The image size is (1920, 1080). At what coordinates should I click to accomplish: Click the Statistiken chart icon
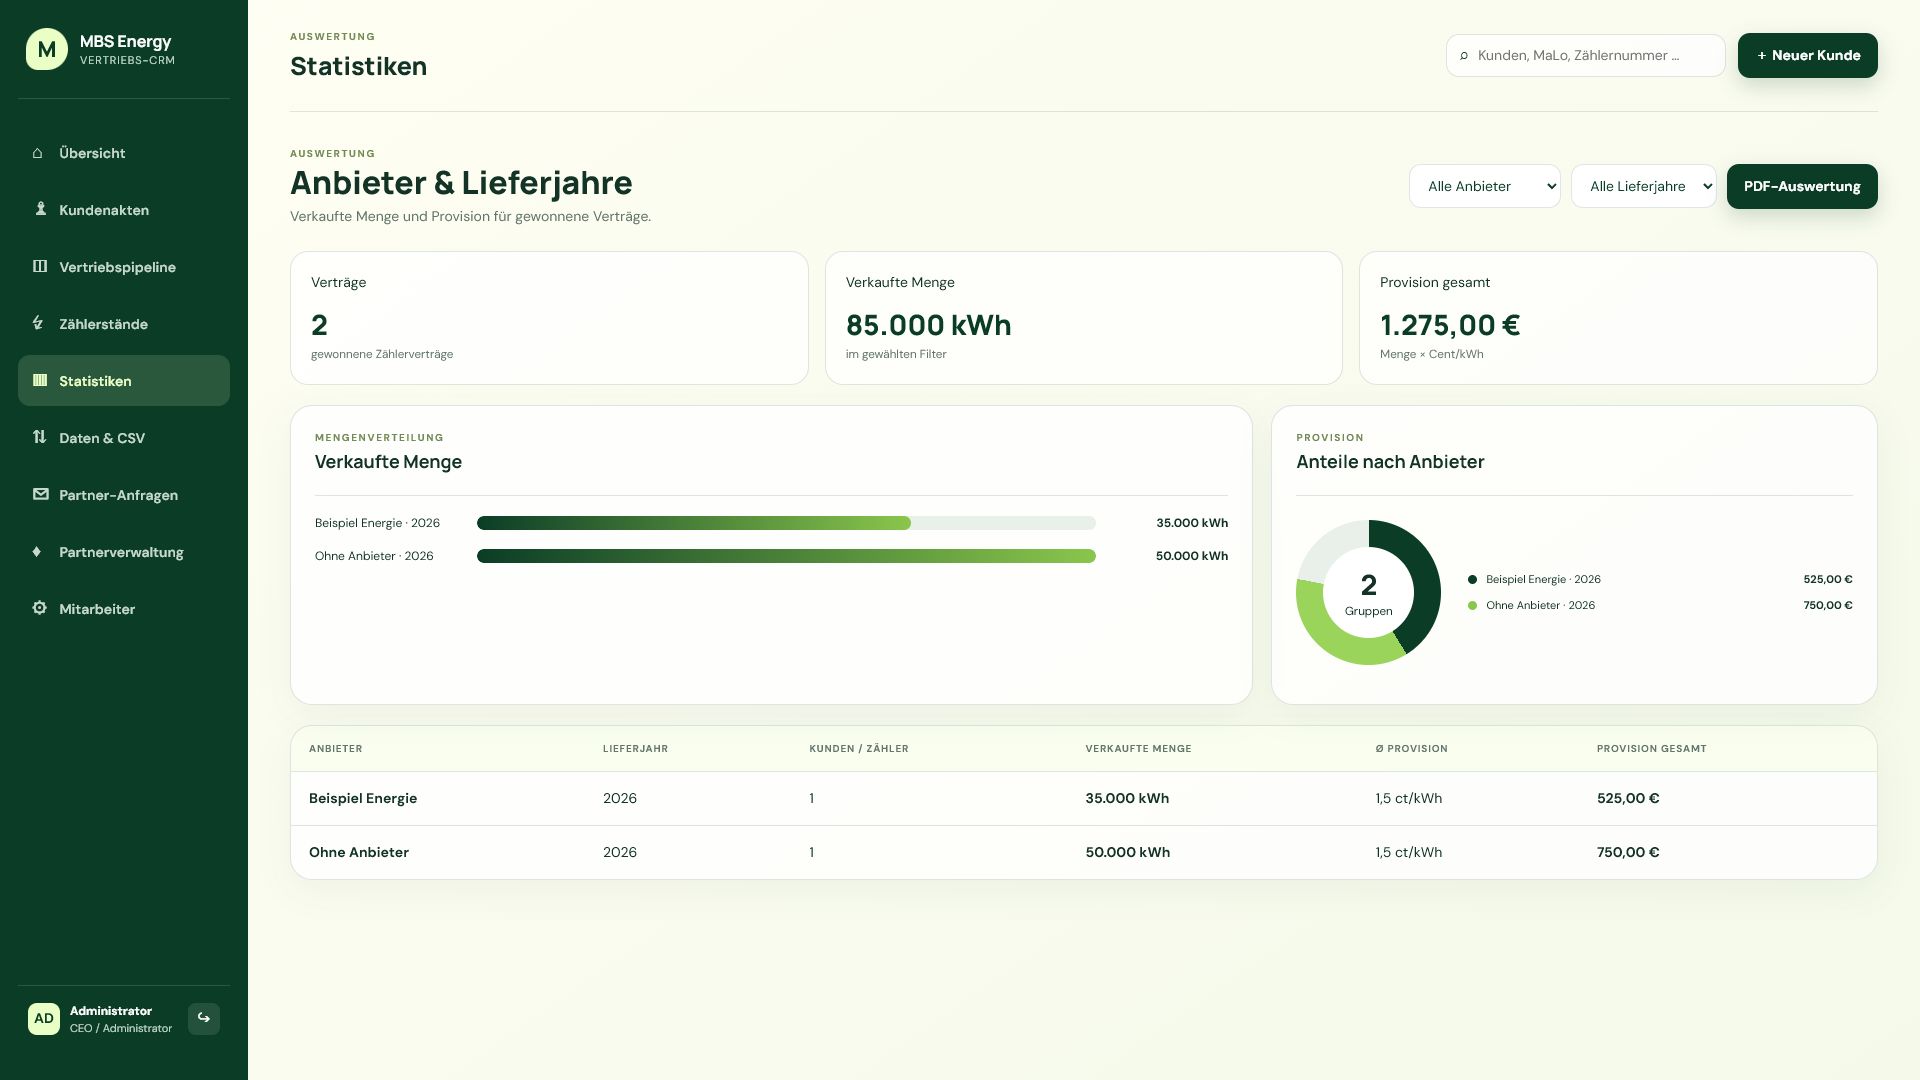point(40,380)
